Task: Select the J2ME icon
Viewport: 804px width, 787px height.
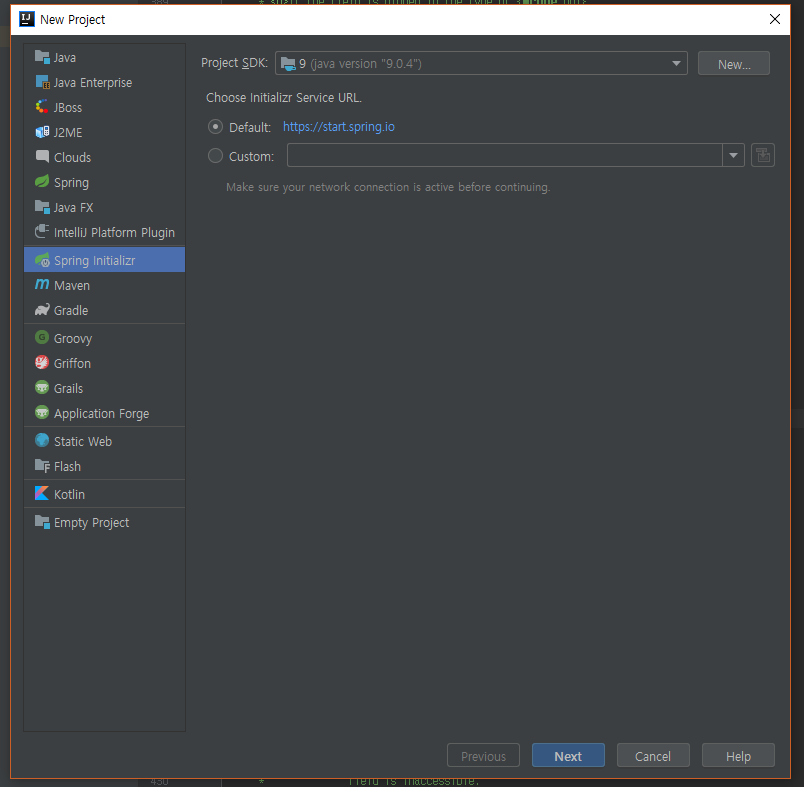Action: pyautogui.click(x=42, y=132)
